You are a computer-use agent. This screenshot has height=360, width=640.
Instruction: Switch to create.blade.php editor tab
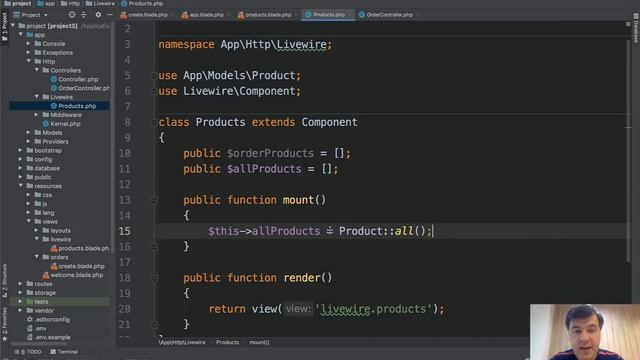click(144, 15)
